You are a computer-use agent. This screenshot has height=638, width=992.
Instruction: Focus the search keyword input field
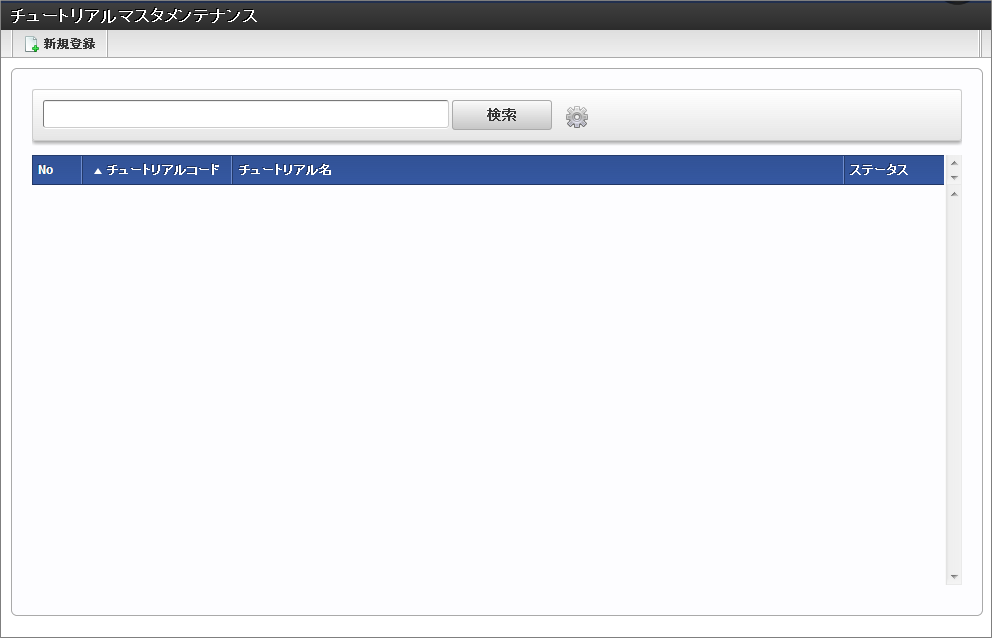point(245,114)
